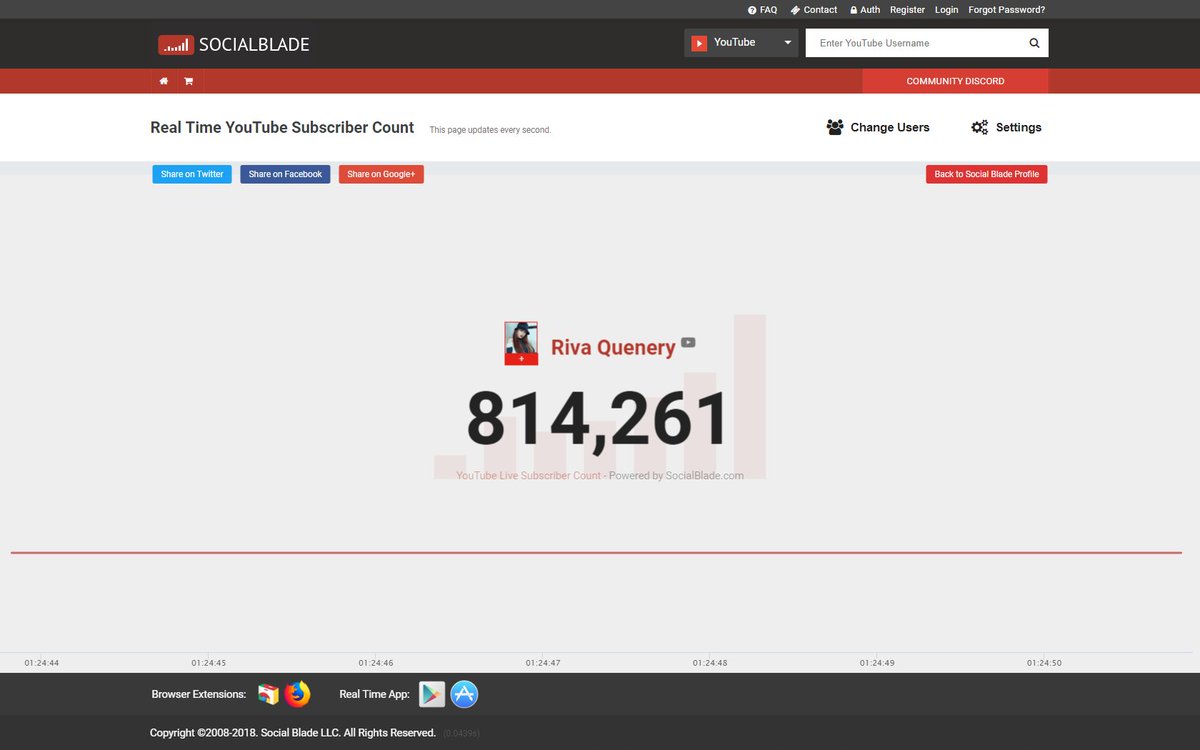Click the 01:24:44 time label on chart

(41, 663)
